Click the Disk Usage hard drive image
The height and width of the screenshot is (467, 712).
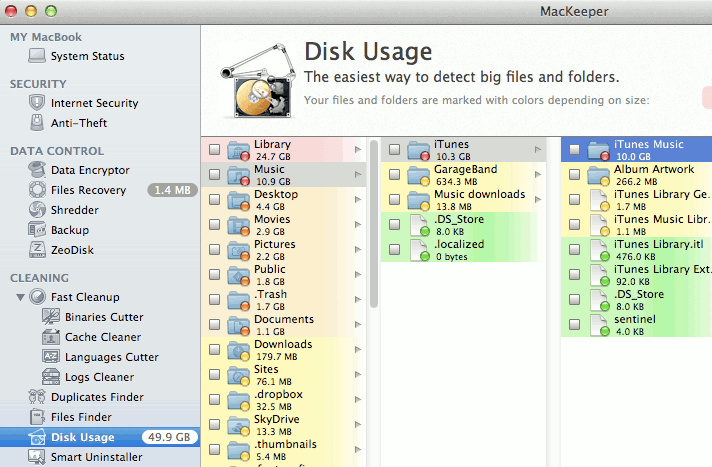pos(257,81)
